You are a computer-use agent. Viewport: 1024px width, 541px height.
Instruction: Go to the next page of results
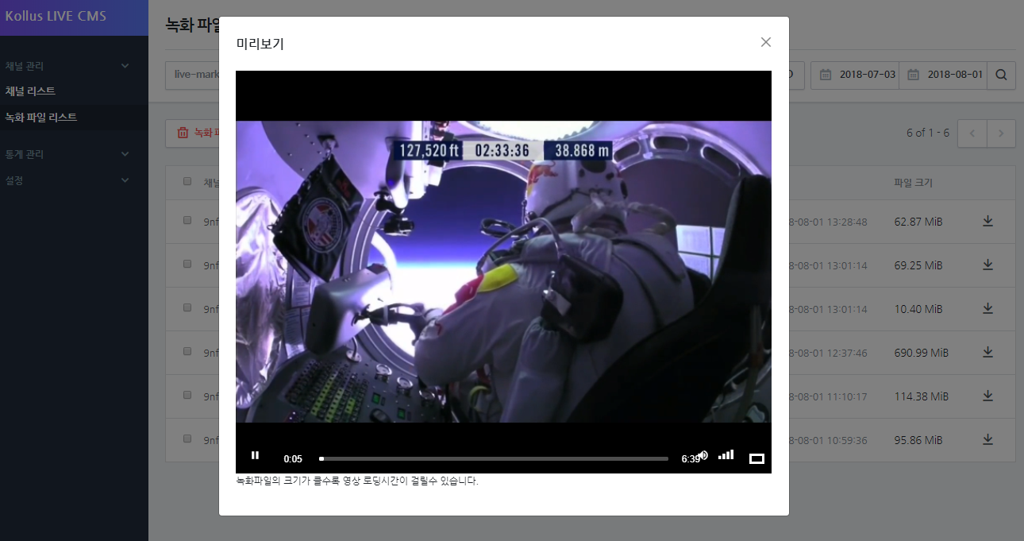coord(999,133)
